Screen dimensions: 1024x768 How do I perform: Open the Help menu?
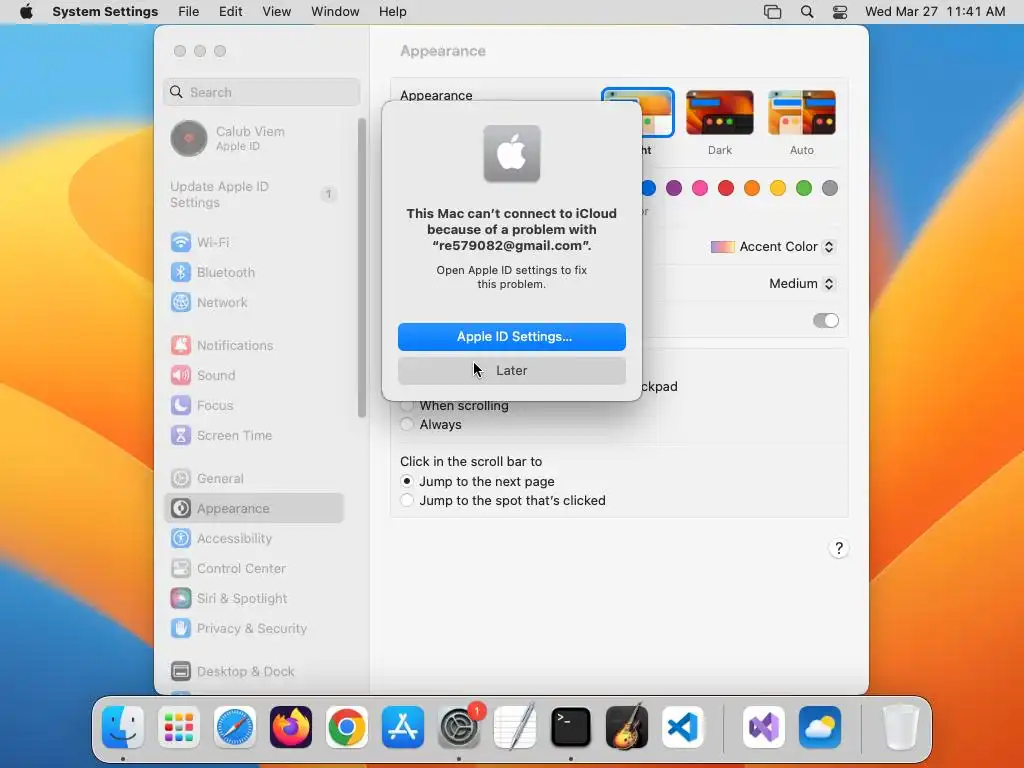tap(392, 12)
